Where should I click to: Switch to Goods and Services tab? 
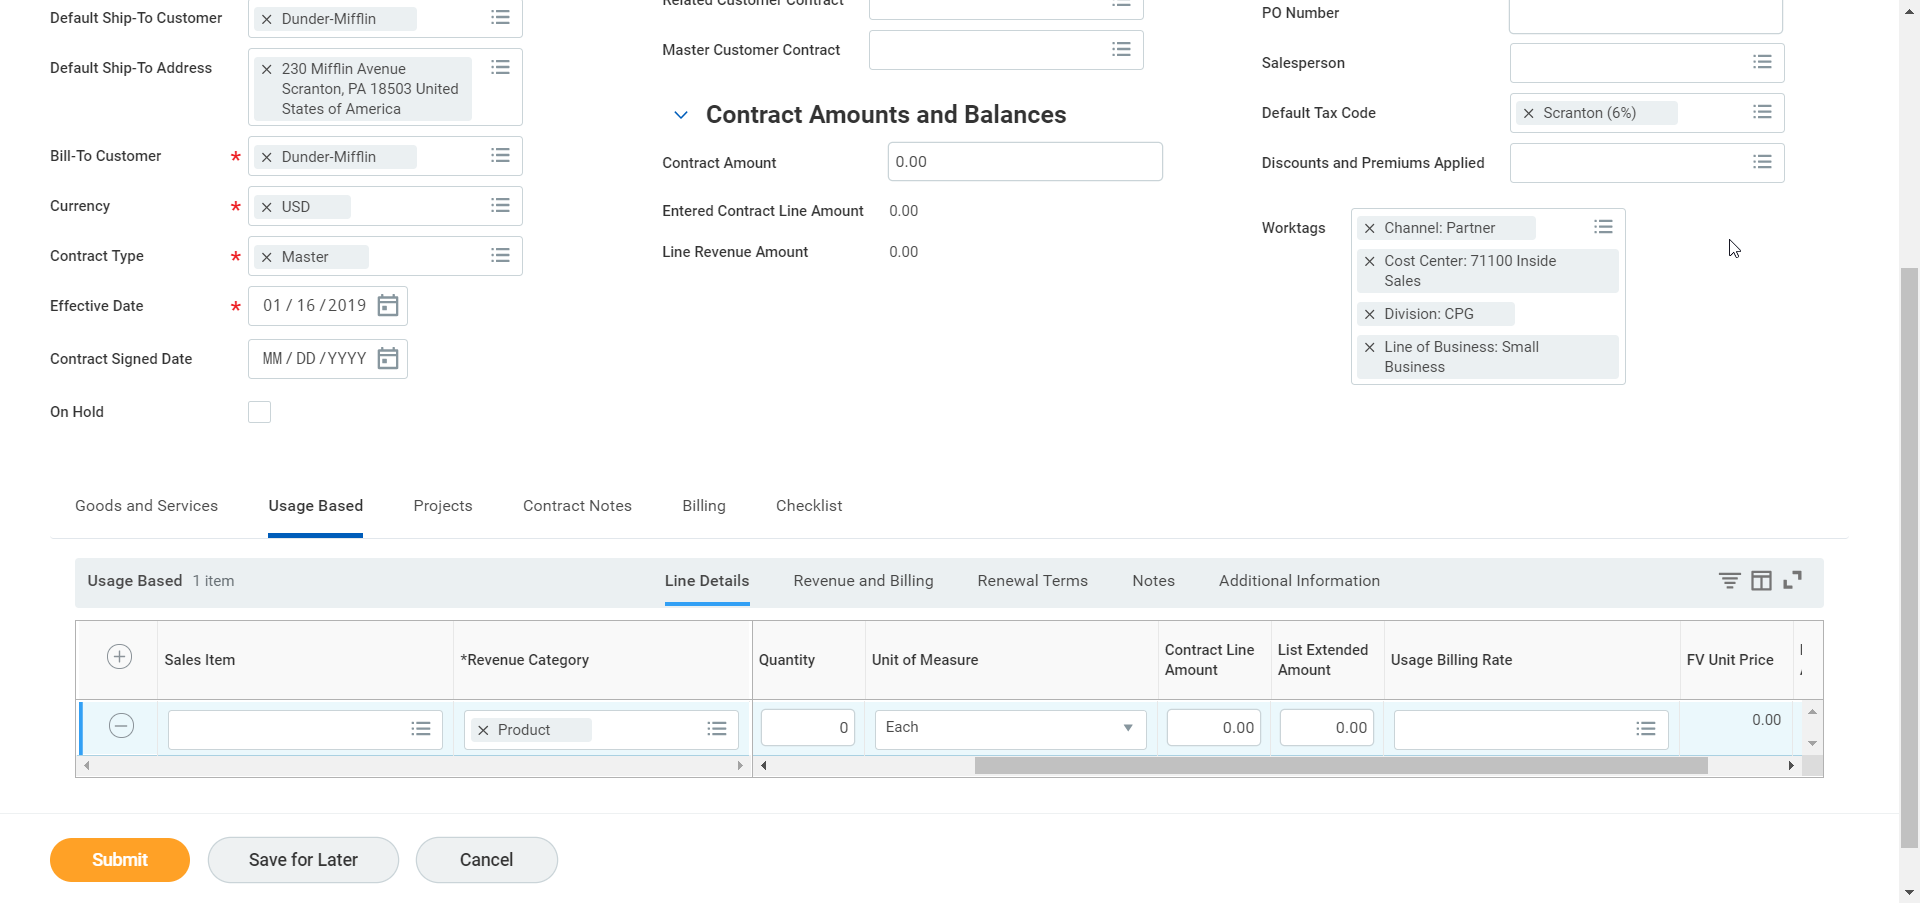[146, 506]
